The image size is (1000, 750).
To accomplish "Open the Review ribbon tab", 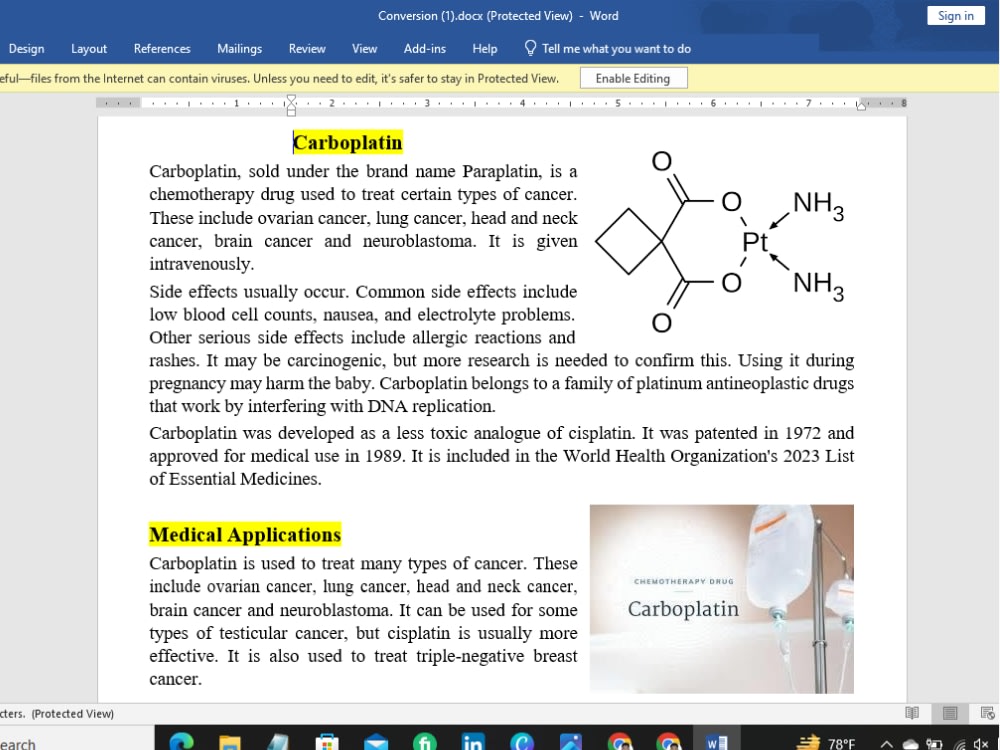I will [307, 48].
